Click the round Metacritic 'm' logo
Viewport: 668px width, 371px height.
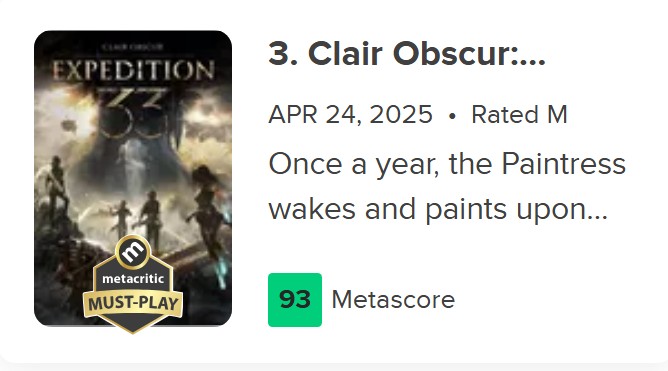pos(133,252)
